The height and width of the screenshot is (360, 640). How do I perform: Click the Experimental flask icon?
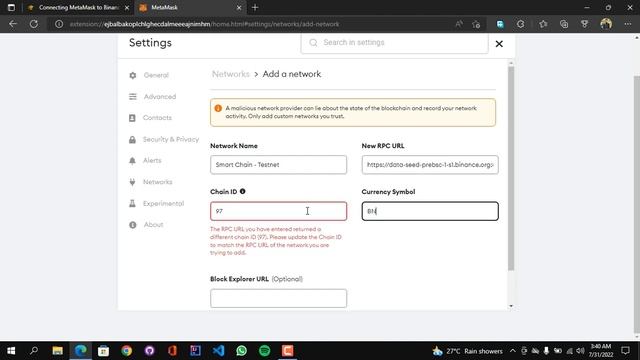pos(132,203)
